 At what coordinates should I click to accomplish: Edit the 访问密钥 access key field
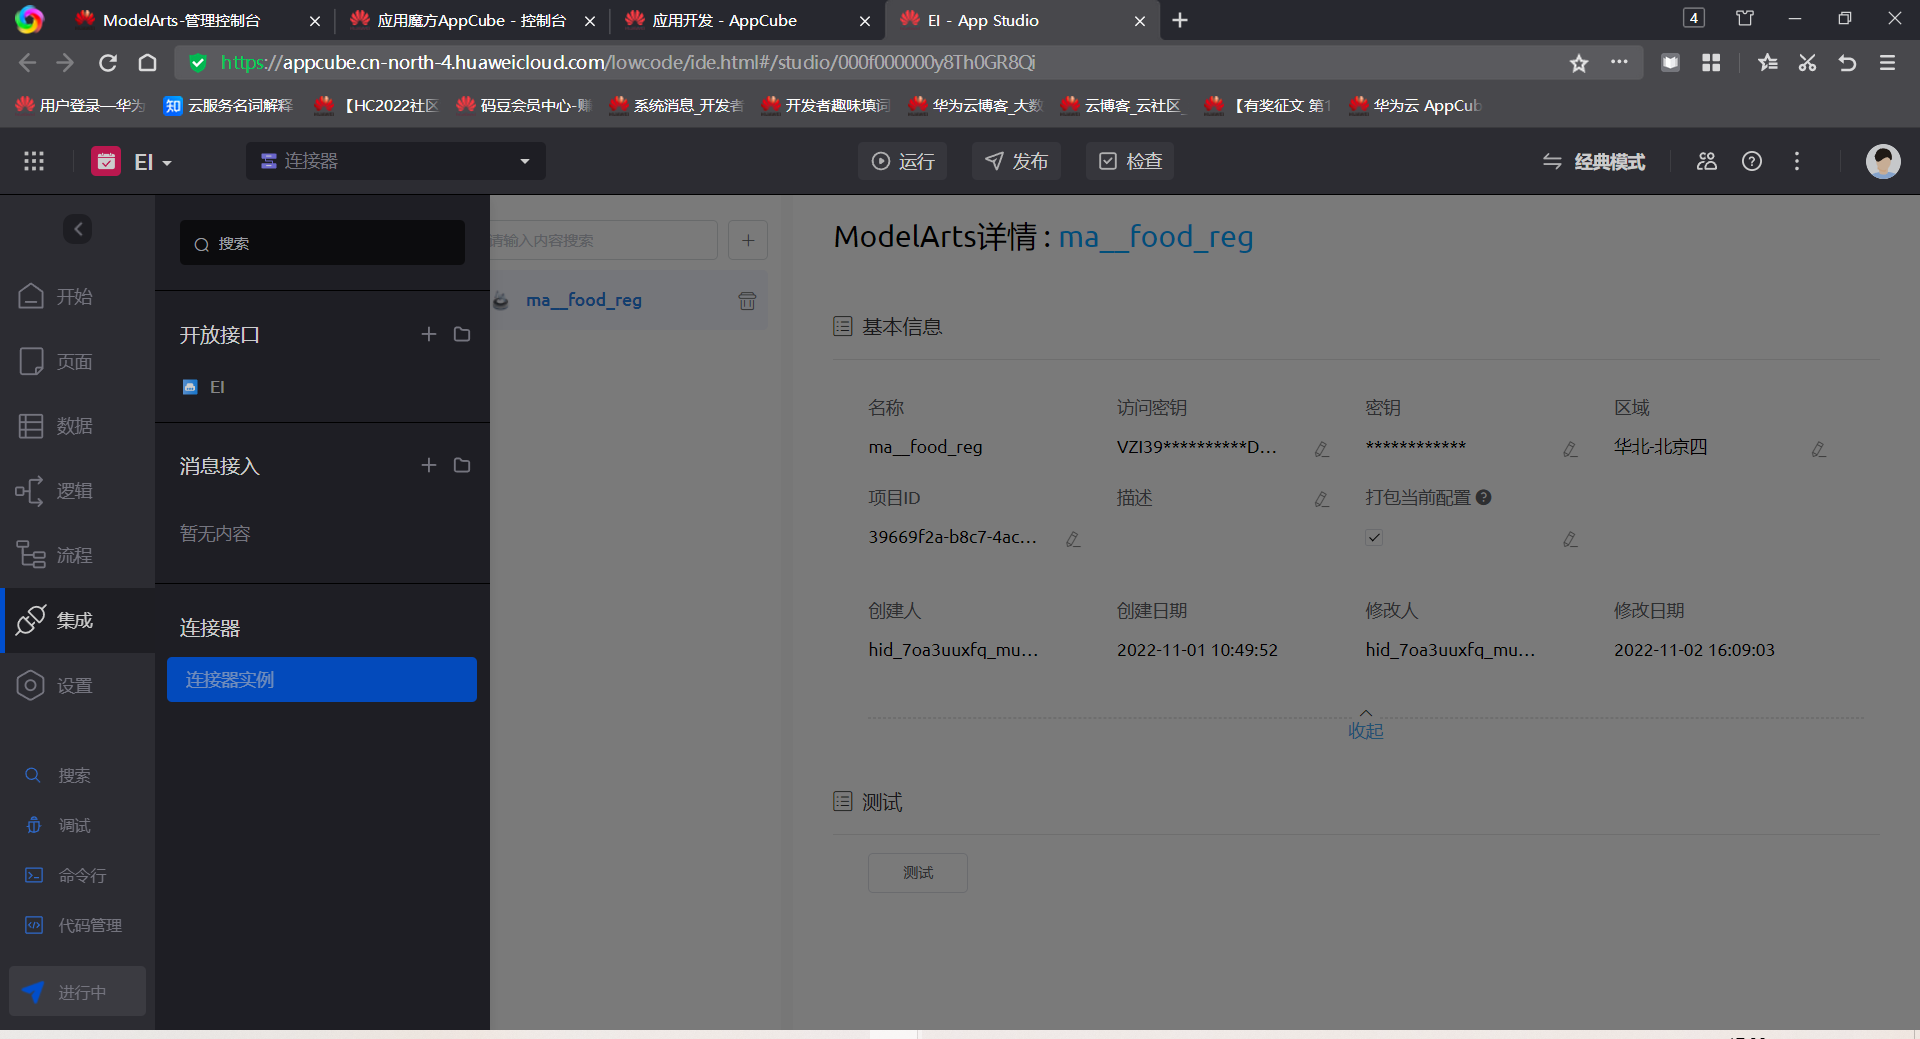pyautogui.click(x=1322, y=449)
